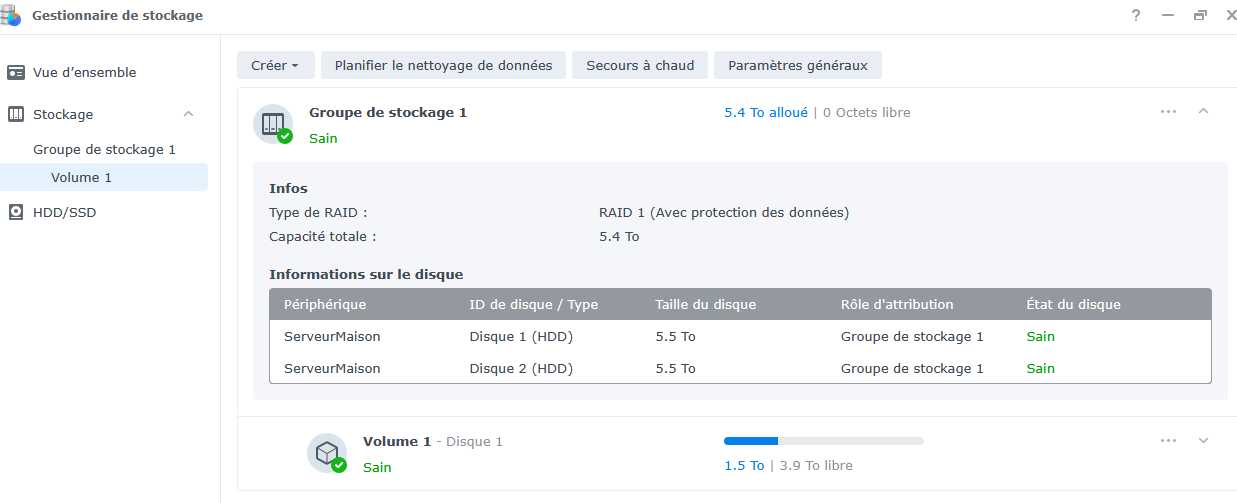Click the Stockage sidebar icon
The height and width of the screenshot is (503, 1237).
pyautogui.click(x=16, y=115)
